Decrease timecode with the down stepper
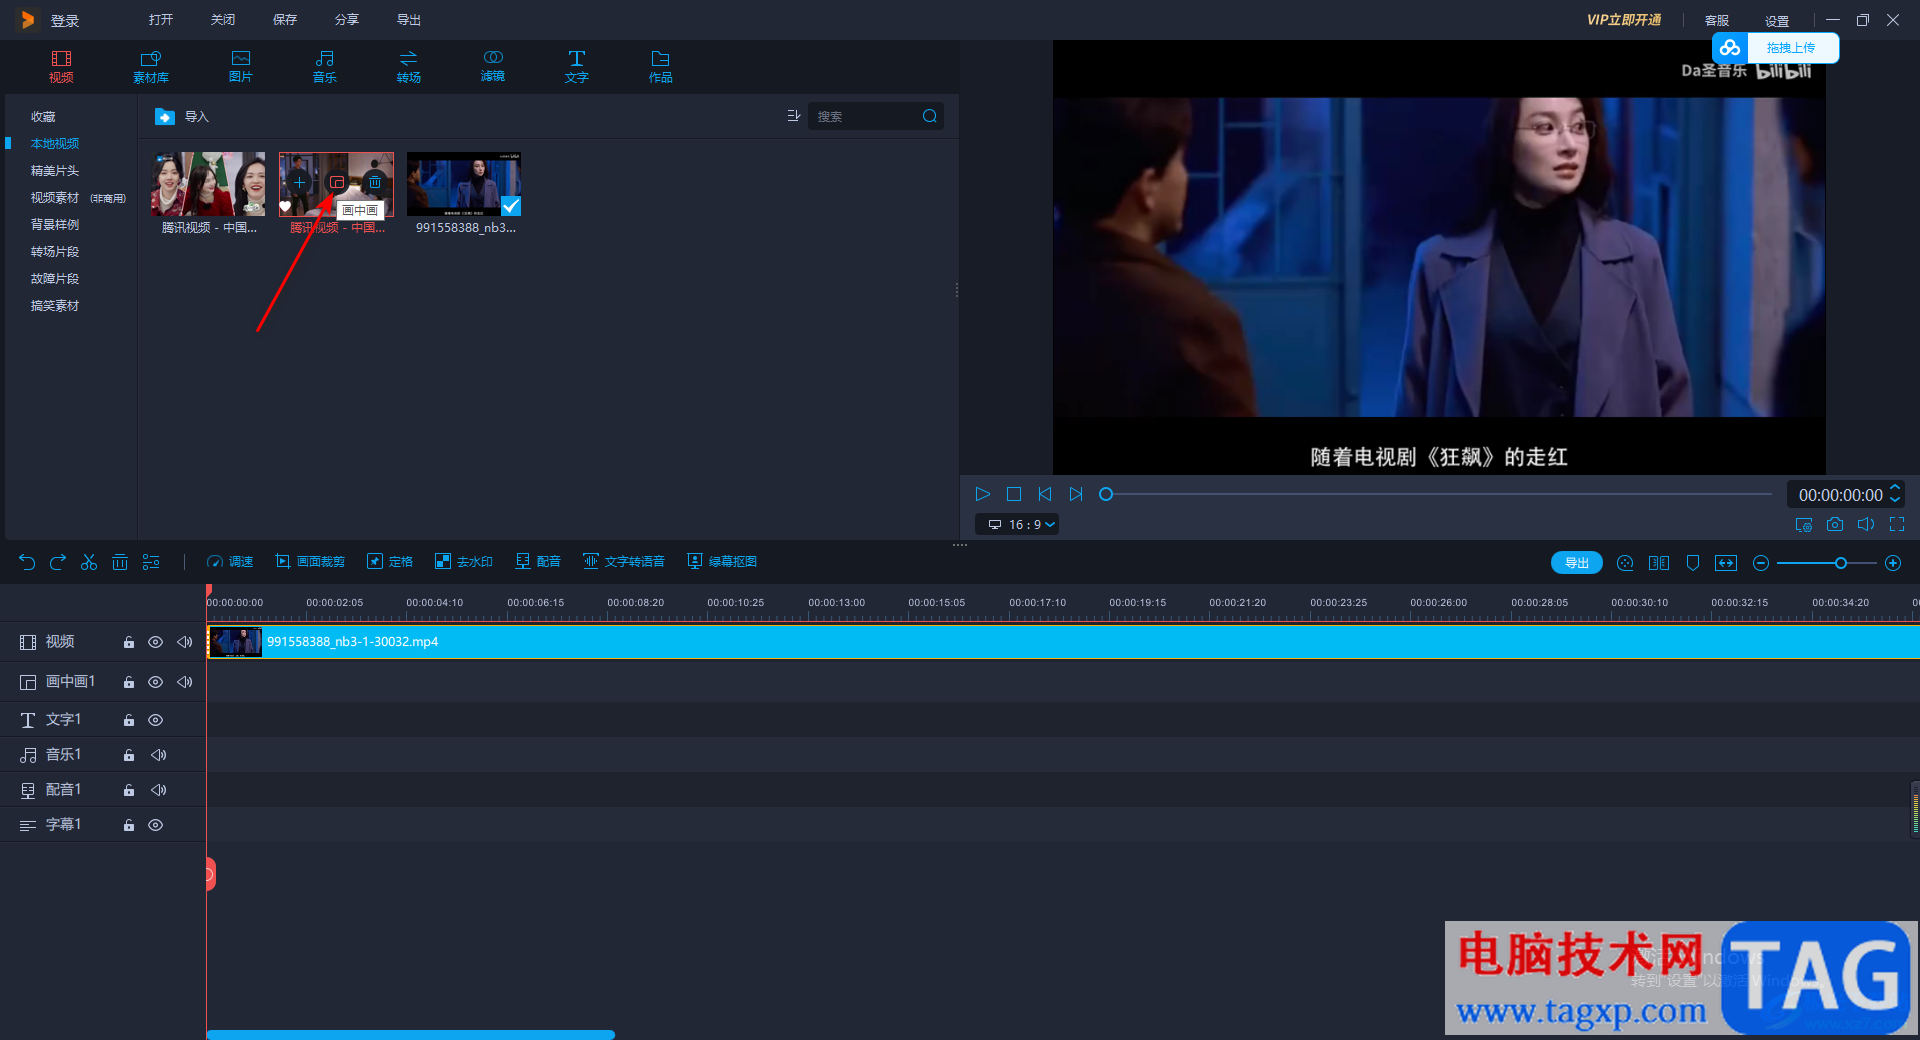 (x=1894, y=499)
